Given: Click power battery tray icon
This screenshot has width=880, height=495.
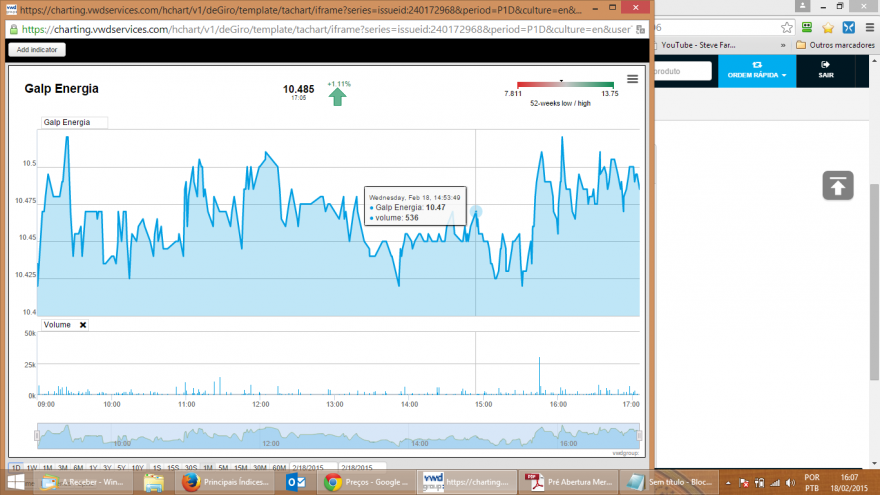Looking at the screenshot, I should pyautogui.click(x=759, y=483).
